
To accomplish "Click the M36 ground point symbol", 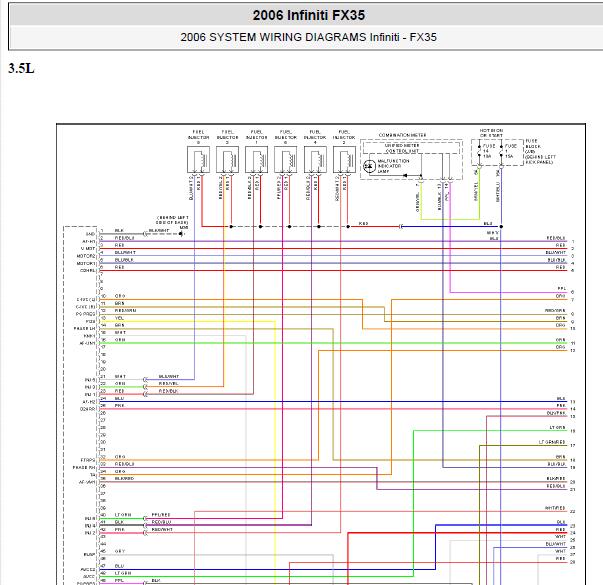I will click(x=181, y=233).
